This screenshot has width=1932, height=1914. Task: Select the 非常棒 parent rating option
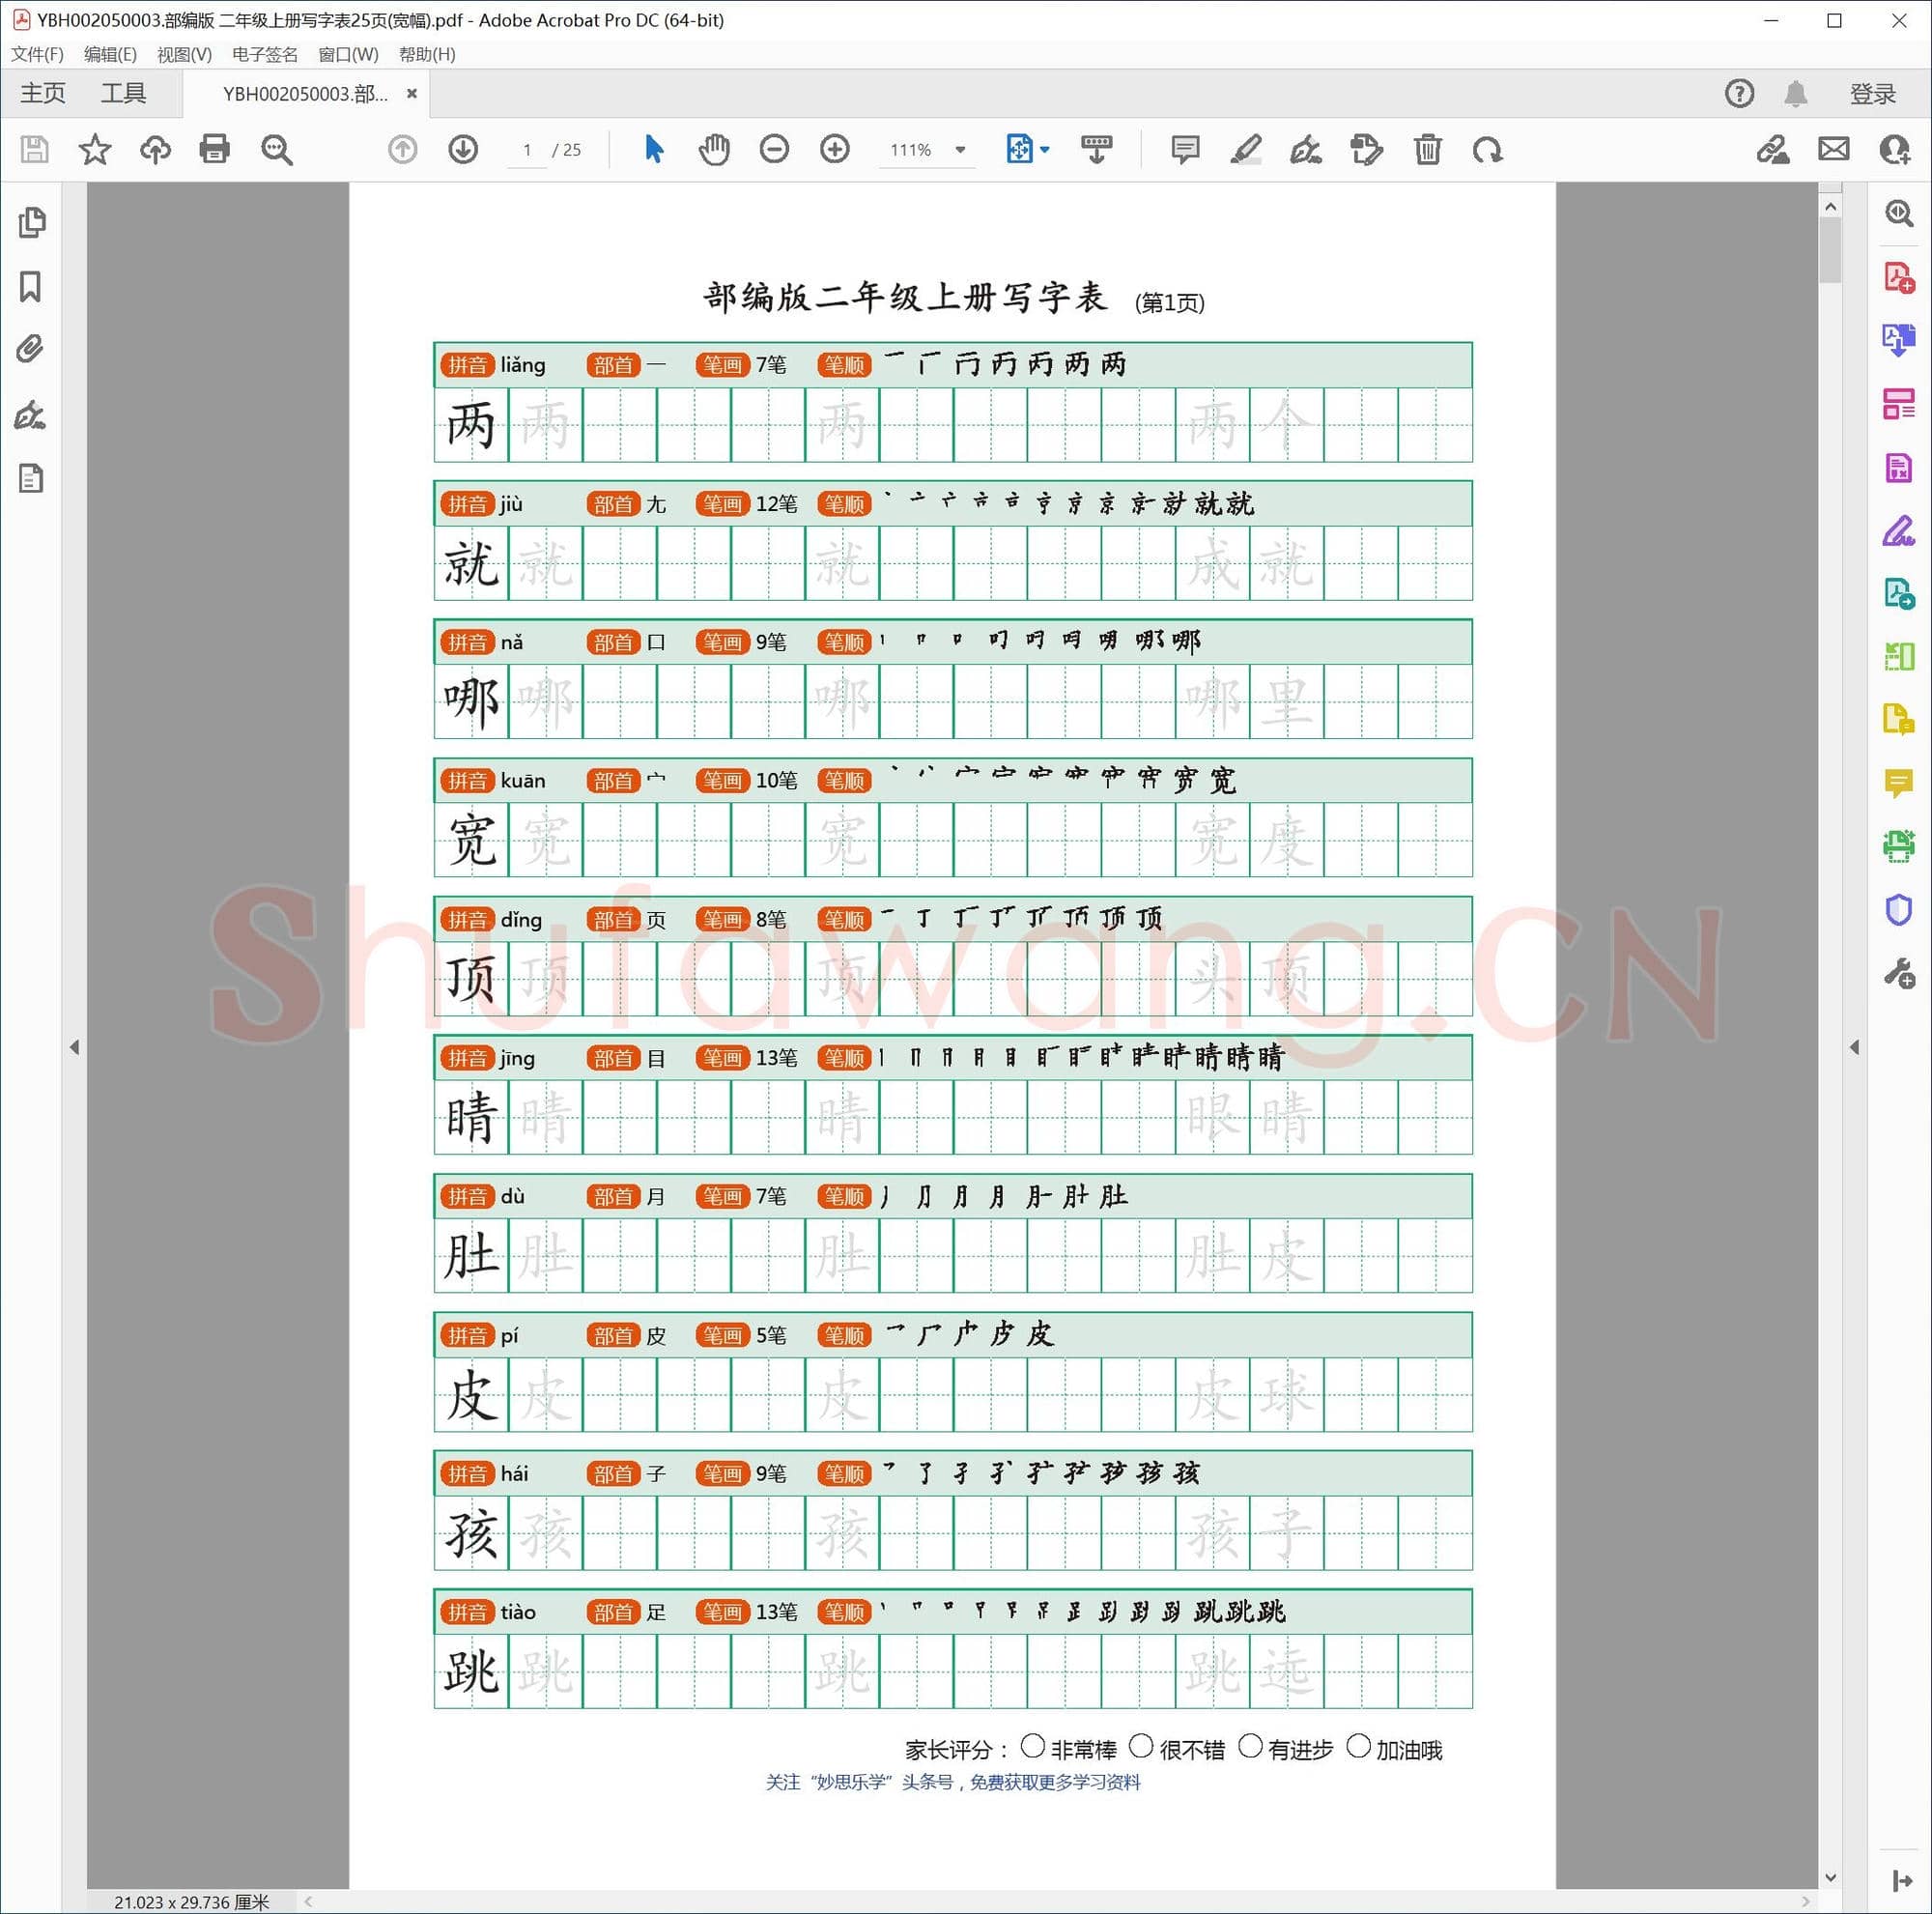click(1035, 1747)
